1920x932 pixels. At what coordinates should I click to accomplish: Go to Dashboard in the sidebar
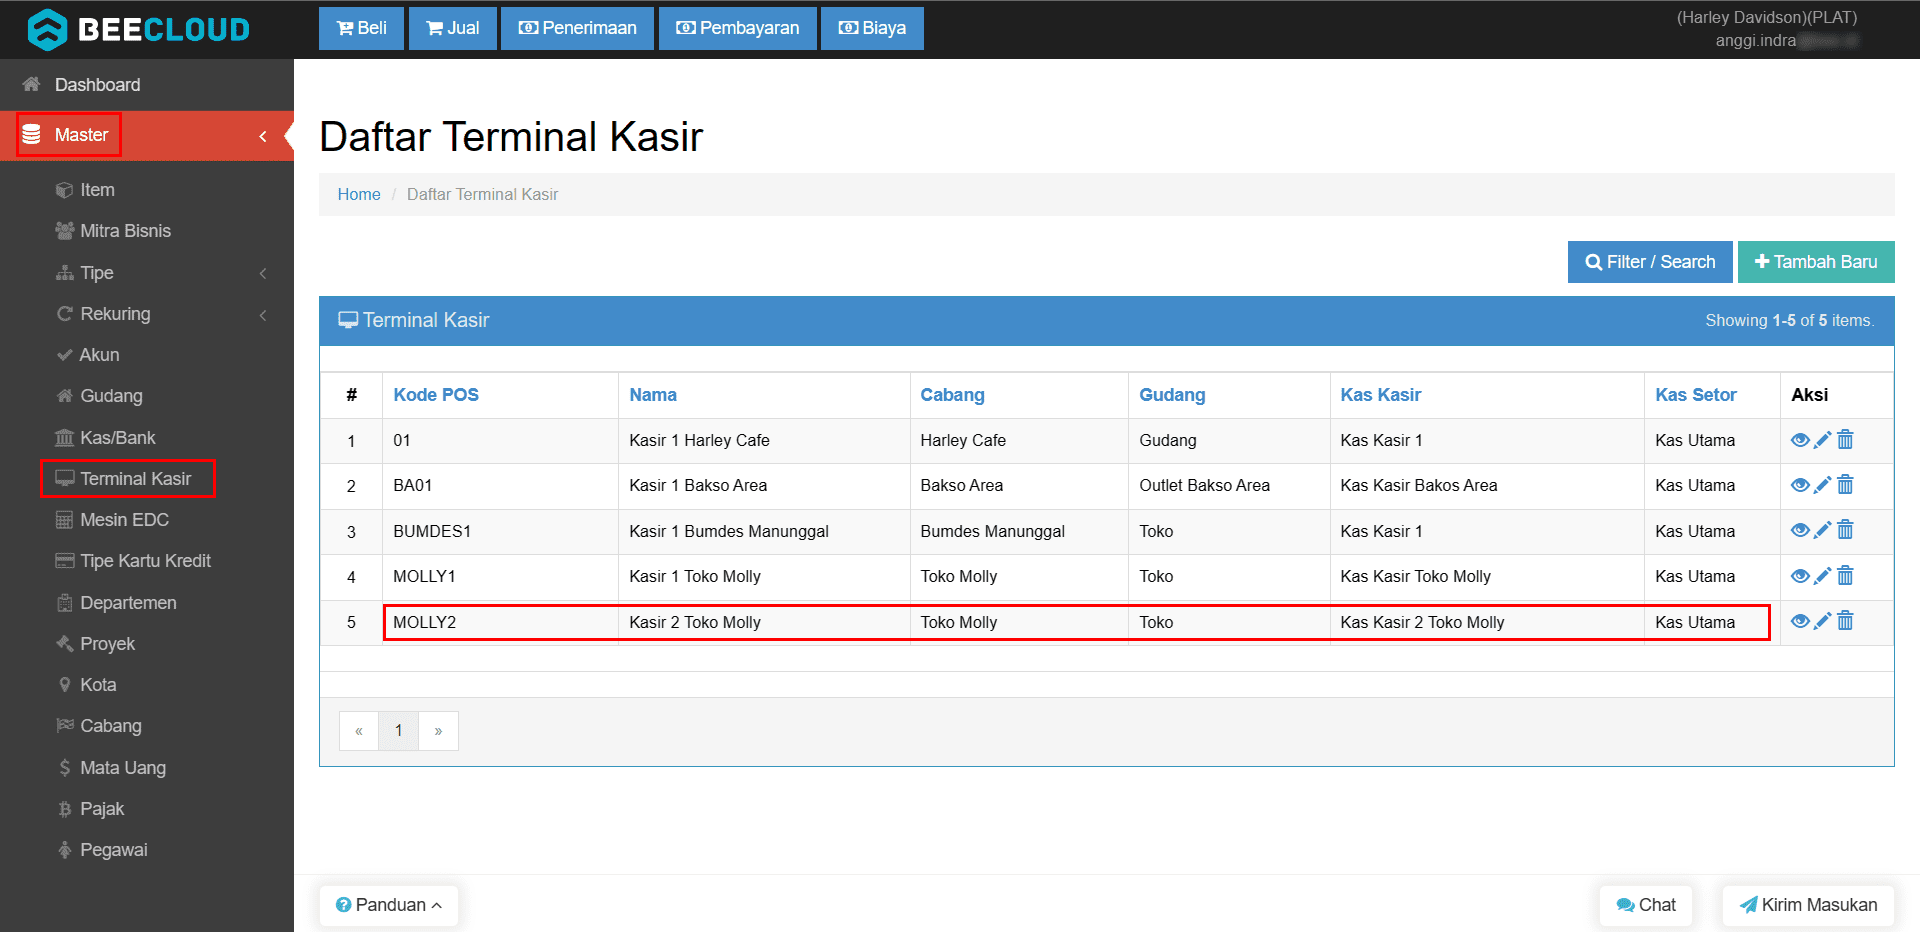point(97,85)
